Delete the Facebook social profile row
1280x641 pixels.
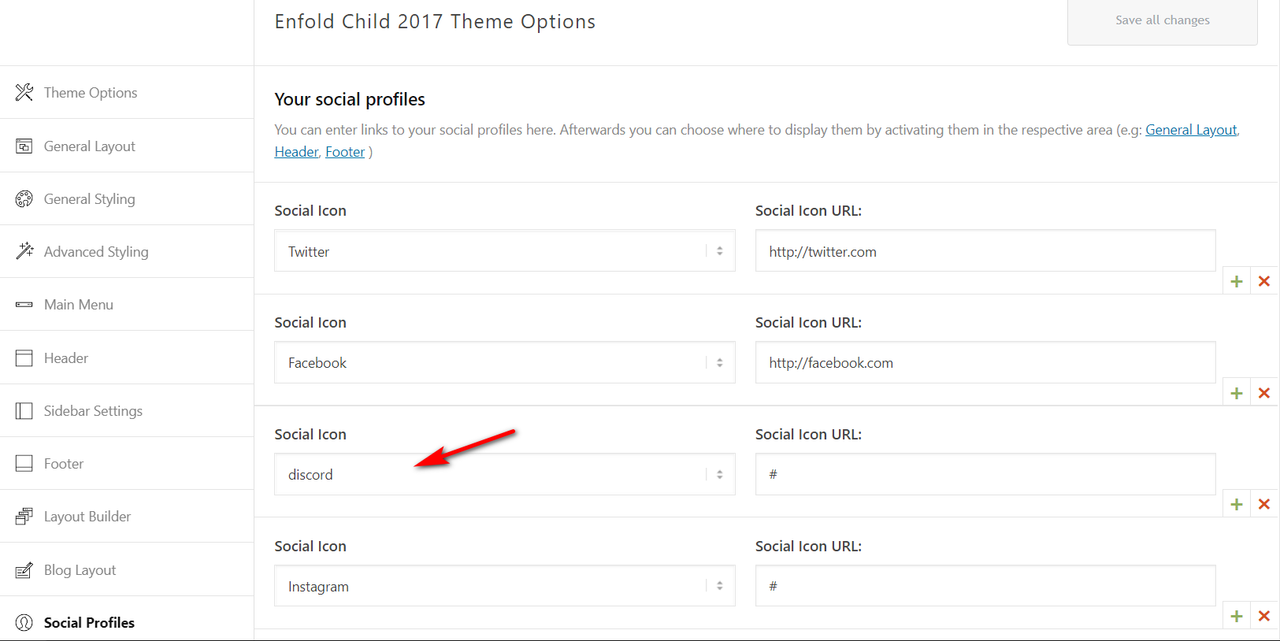1264,393
